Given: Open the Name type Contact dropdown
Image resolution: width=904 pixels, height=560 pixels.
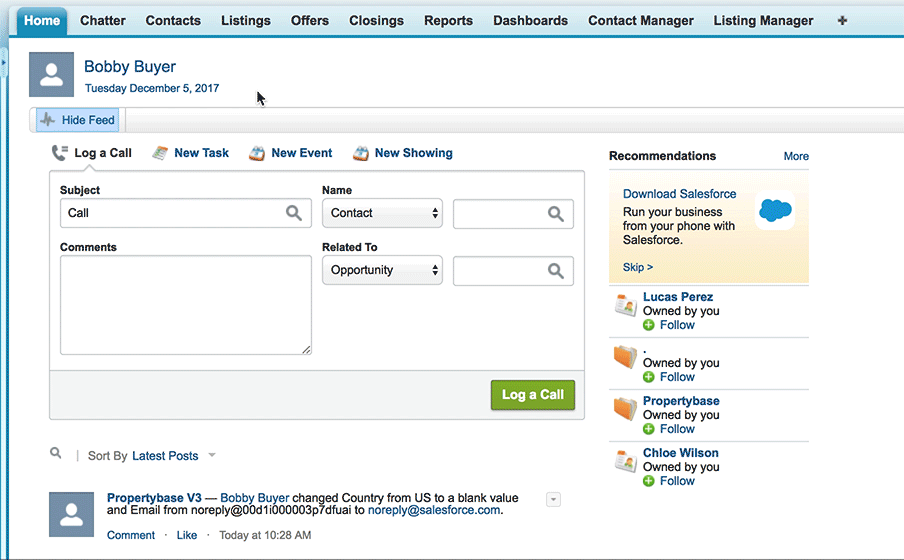Looking at the screenshot, I should tap(382, 213).
